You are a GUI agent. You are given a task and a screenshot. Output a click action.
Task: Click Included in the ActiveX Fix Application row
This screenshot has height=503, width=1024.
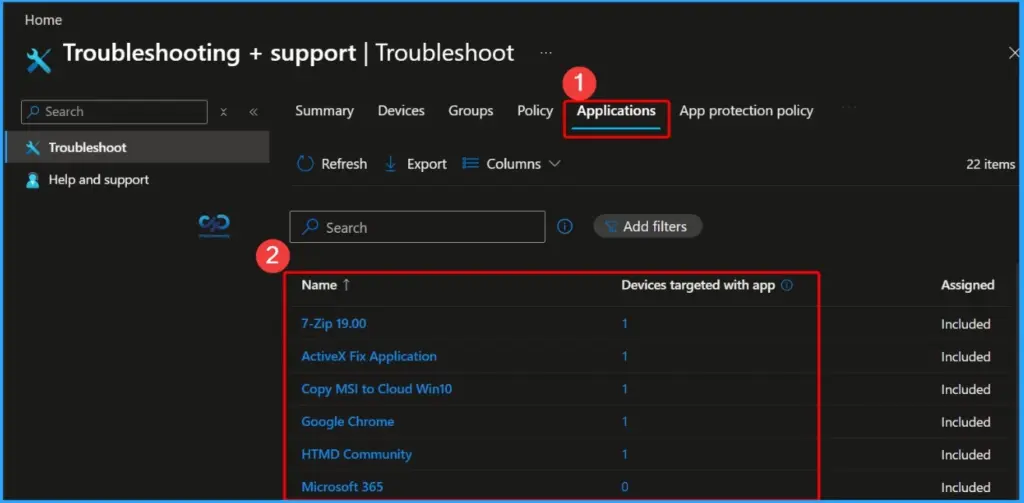(x=965, y=357)
